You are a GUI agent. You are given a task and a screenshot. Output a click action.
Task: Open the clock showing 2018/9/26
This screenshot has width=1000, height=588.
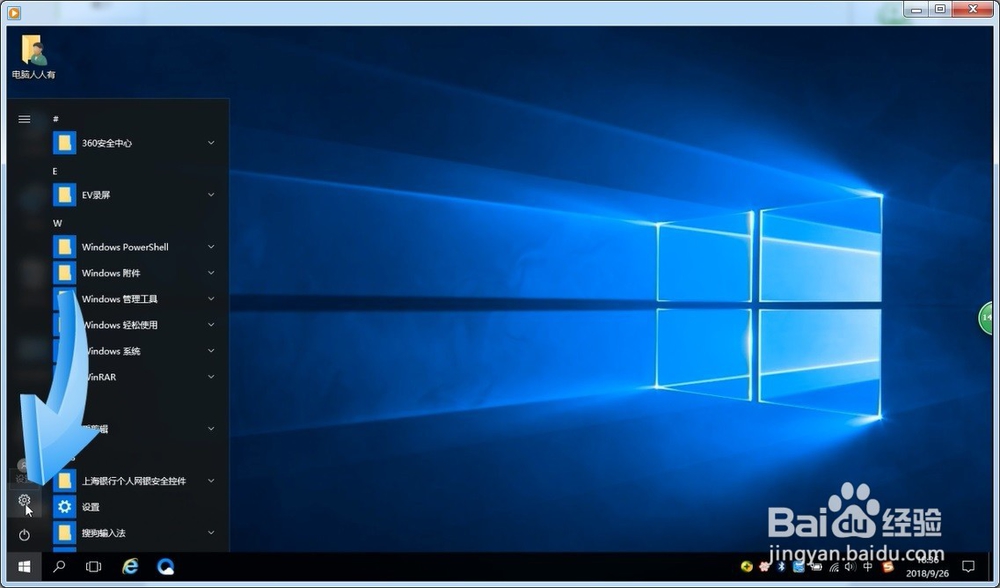click(927, 567)
